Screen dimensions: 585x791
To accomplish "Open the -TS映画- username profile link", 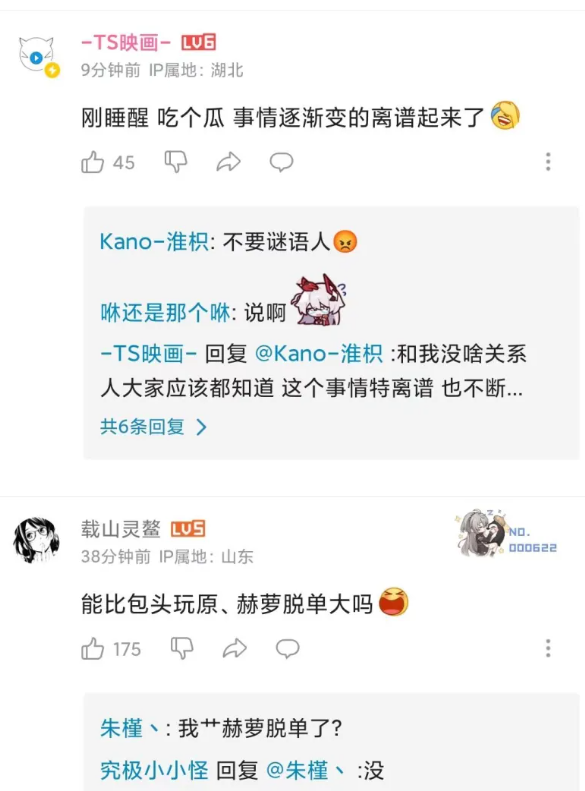I will (x=126, y=43).
